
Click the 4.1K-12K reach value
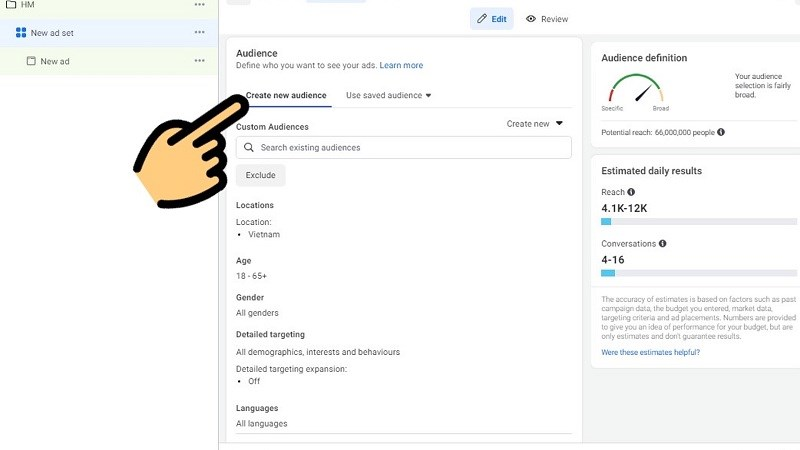coord(624,208)
